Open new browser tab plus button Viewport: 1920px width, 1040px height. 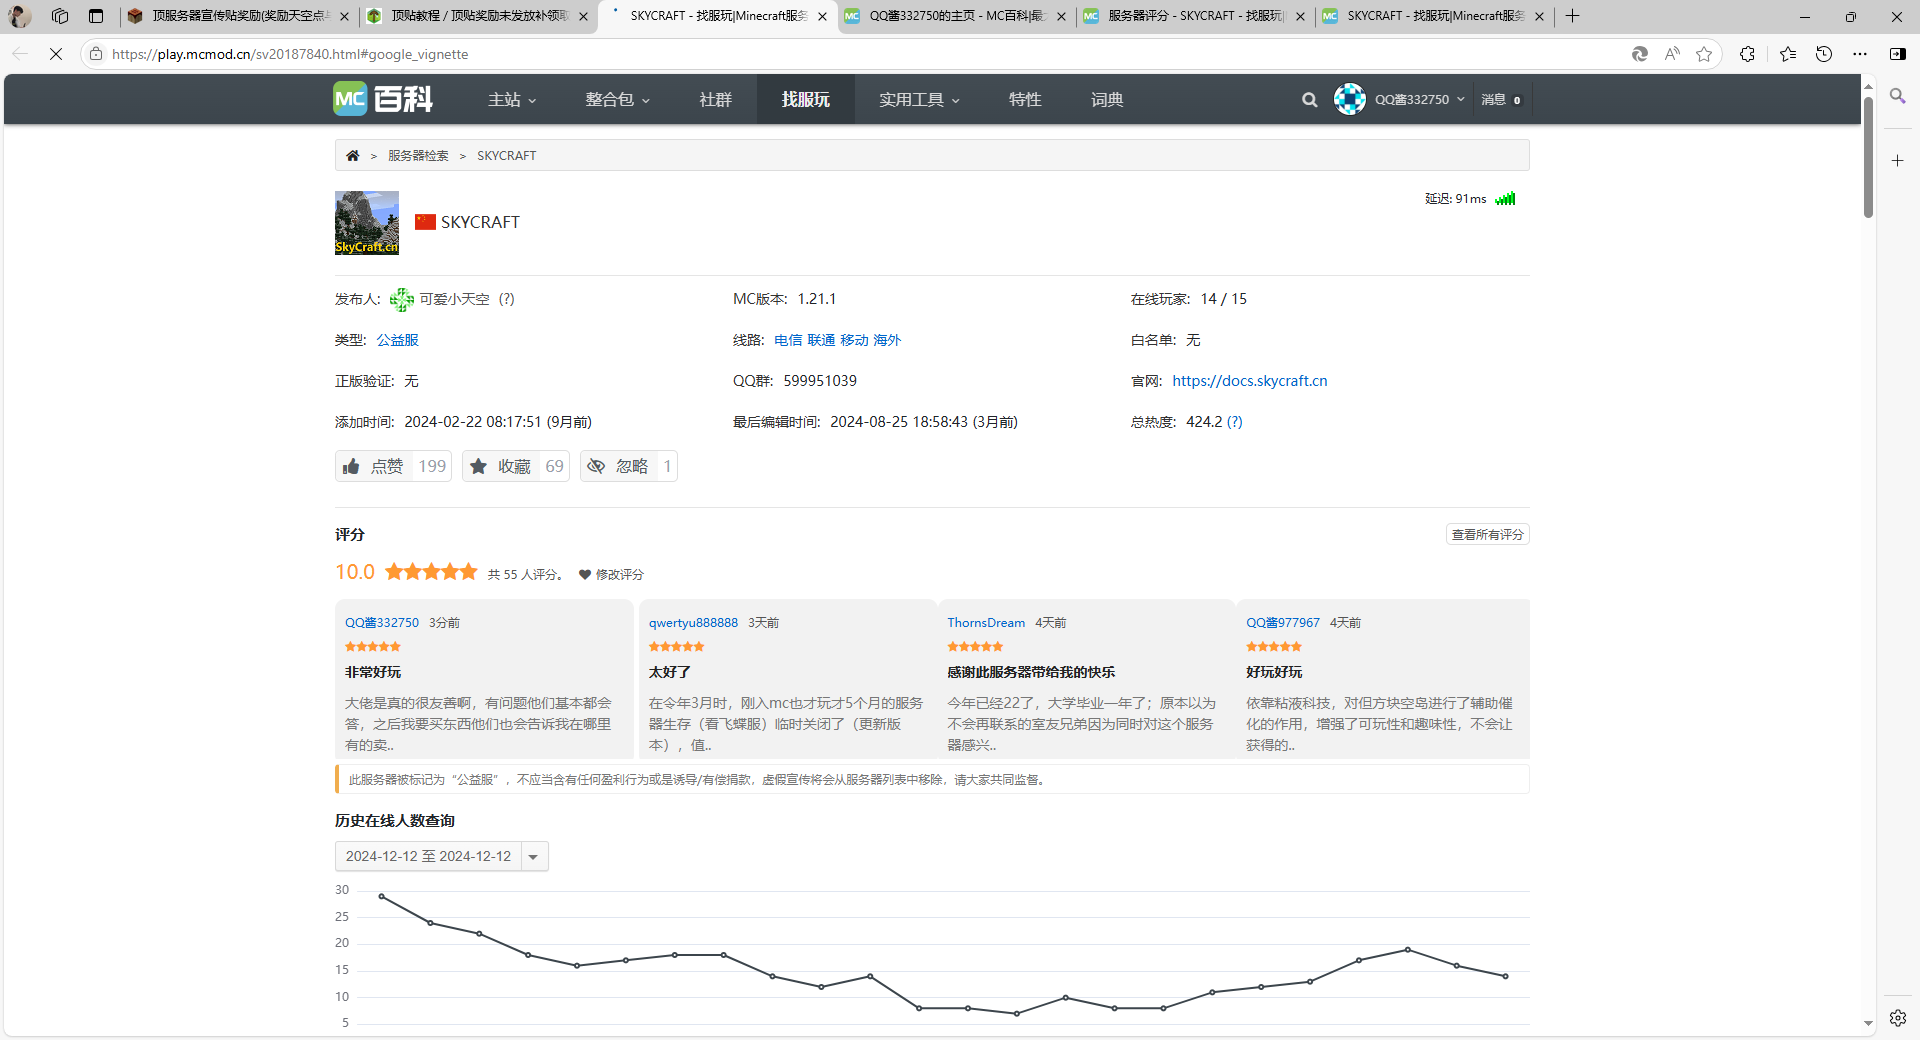click(1572, 16)
